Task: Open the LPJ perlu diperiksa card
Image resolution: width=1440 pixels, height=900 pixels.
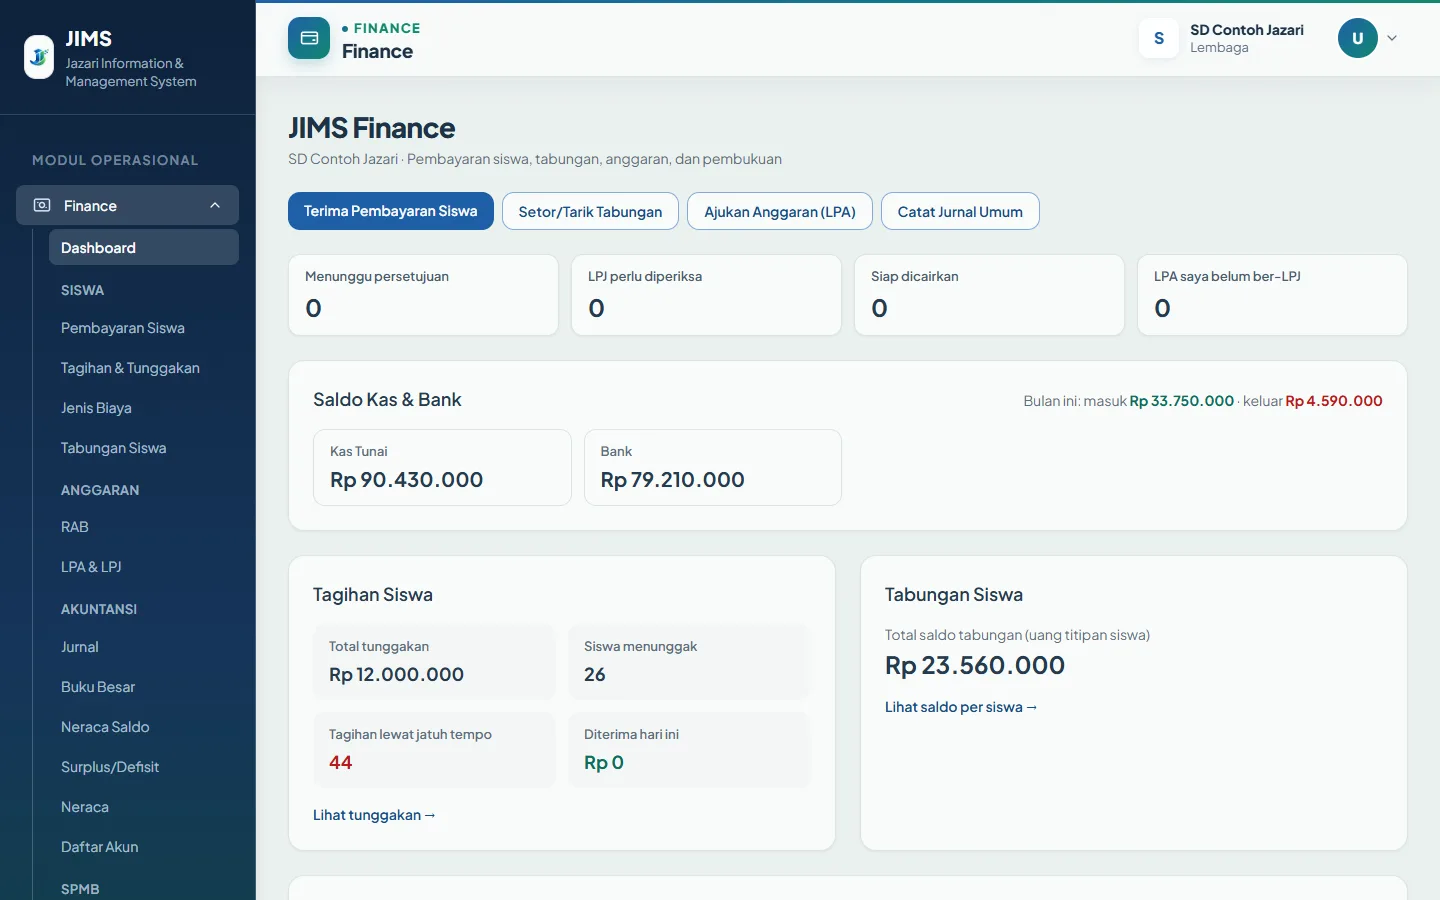Action: [x=706, y=295]
